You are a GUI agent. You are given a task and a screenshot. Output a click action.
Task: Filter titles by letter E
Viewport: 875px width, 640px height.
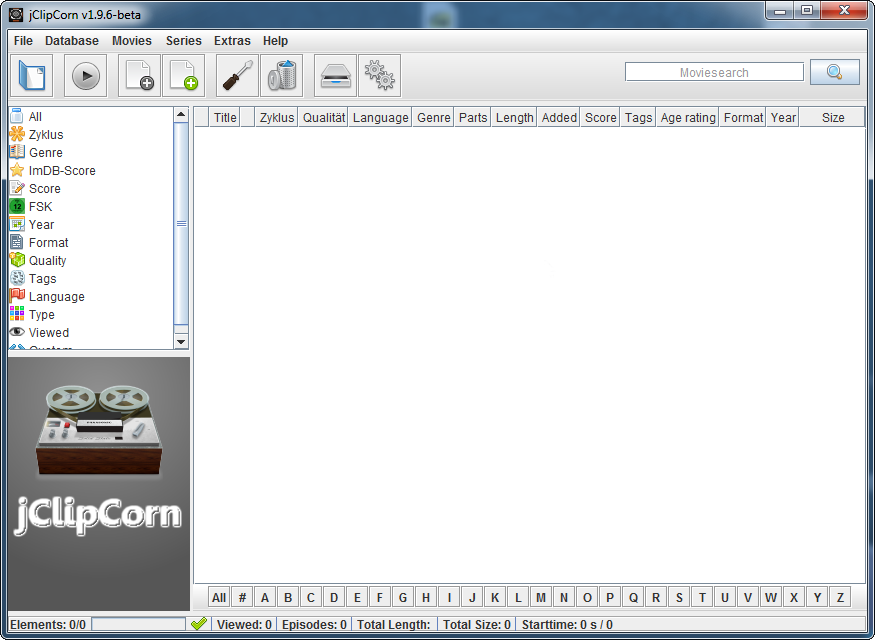pos(357,598)
